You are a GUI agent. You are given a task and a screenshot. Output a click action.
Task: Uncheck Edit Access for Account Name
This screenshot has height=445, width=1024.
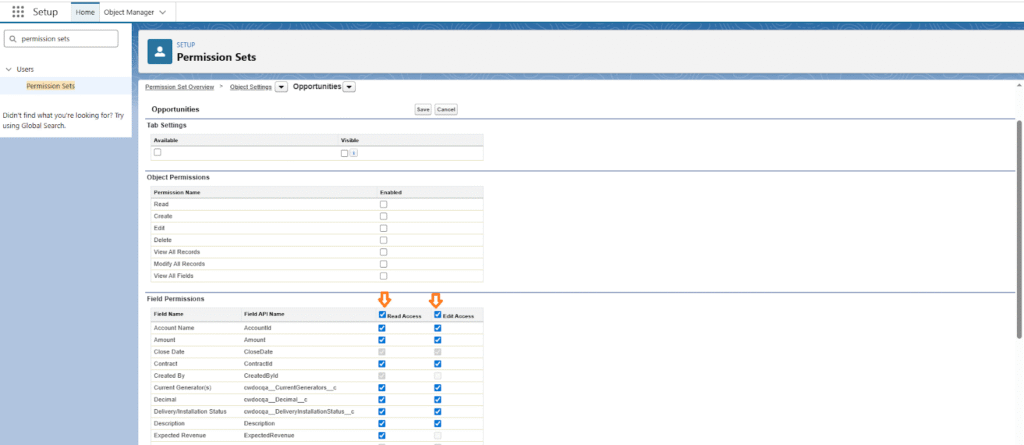438,327
